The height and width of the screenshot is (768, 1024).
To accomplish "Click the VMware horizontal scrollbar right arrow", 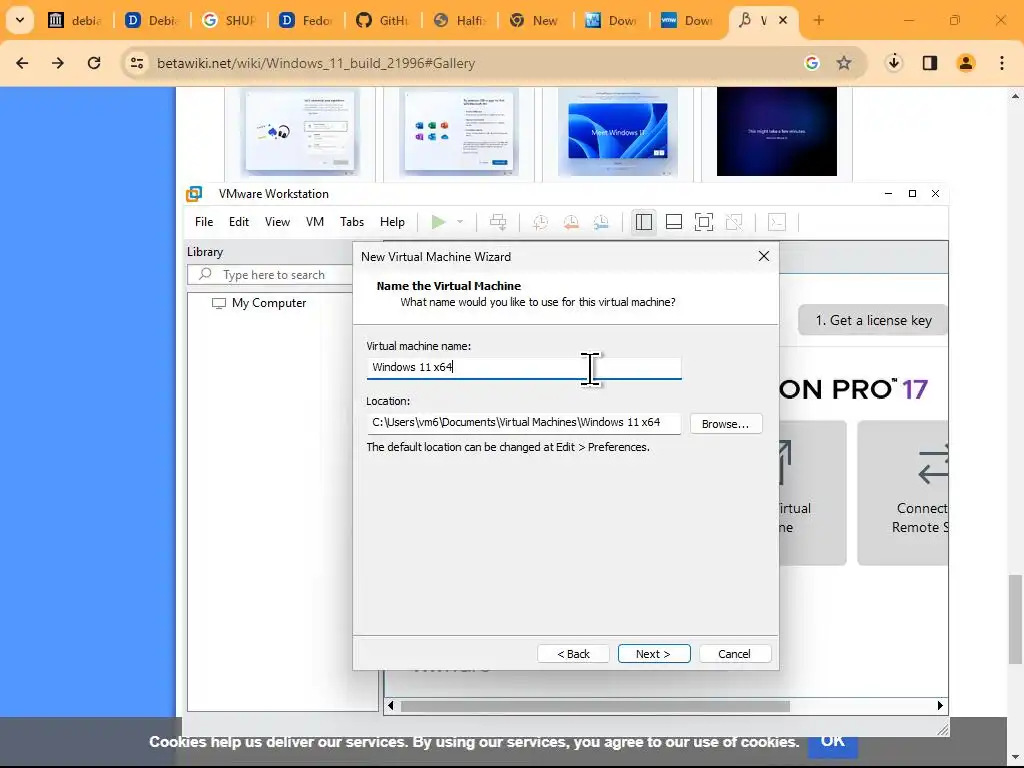I will [940, 705].
